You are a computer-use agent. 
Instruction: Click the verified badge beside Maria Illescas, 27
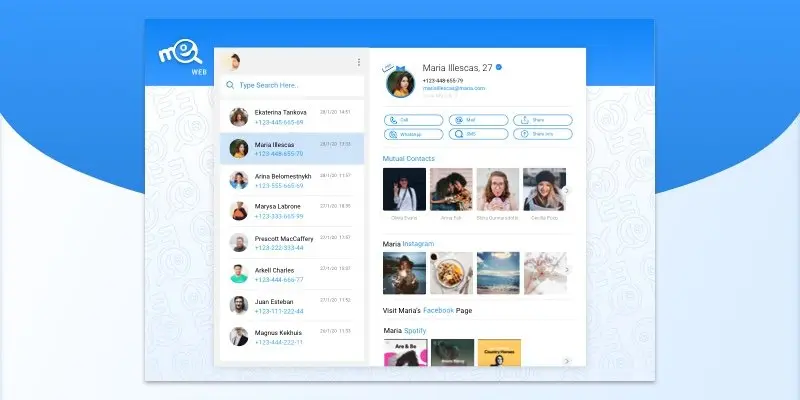point(499,67)
